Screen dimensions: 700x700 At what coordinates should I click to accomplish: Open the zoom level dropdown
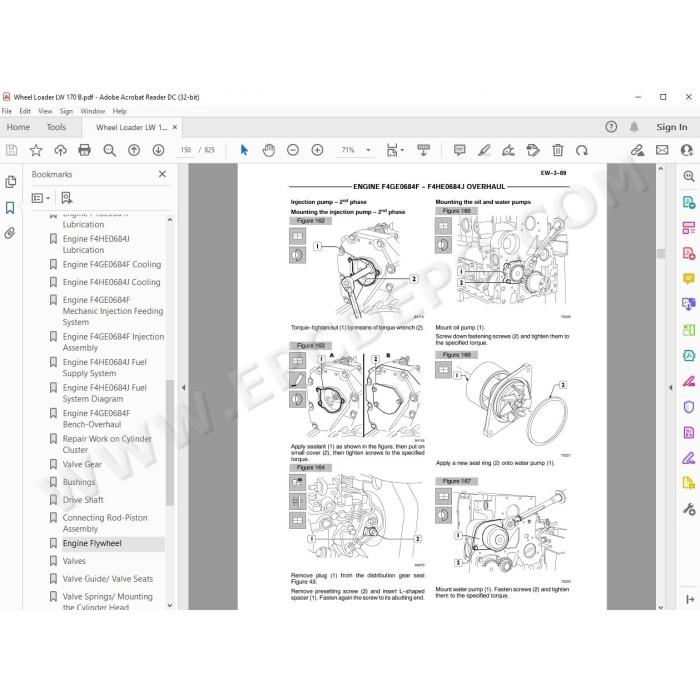click(368, 150)
